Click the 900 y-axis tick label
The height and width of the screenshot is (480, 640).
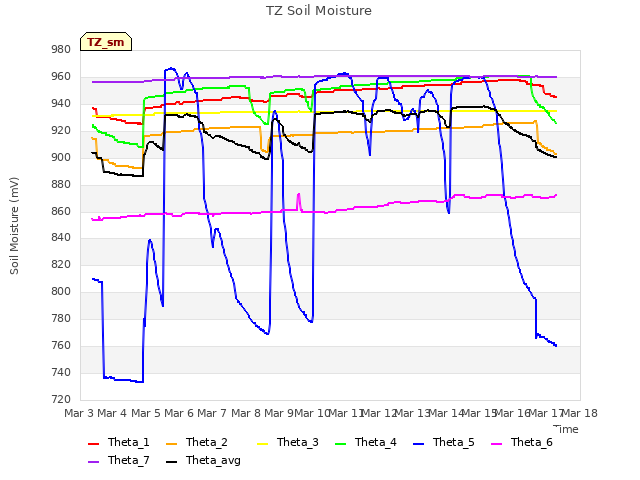[x=61, y=157]
